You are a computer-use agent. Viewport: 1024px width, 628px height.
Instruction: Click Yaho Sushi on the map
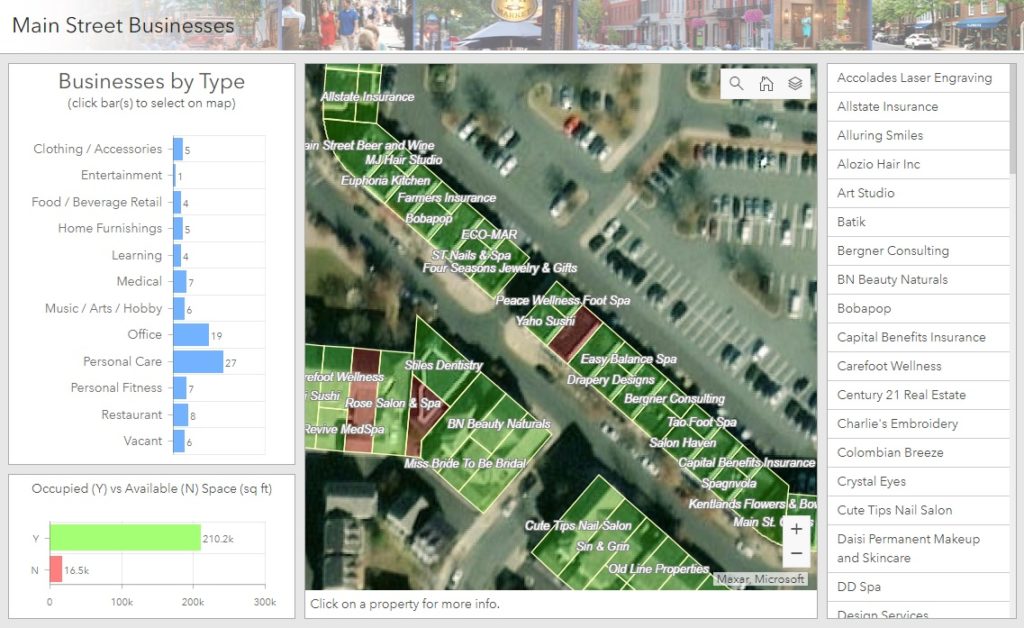point(545,321)
